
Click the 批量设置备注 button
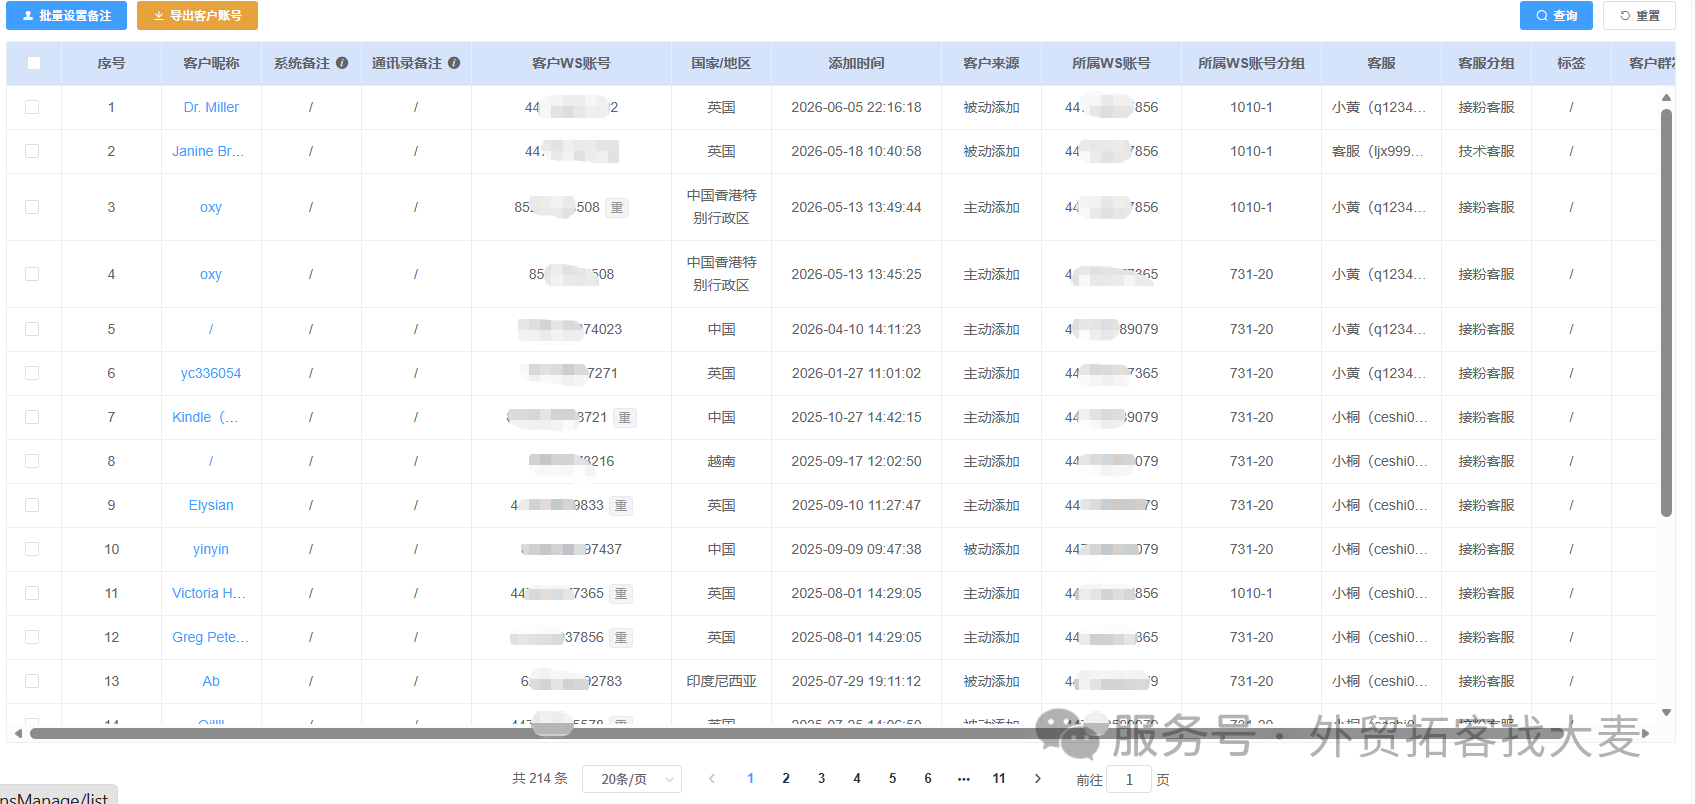point(67,16)
